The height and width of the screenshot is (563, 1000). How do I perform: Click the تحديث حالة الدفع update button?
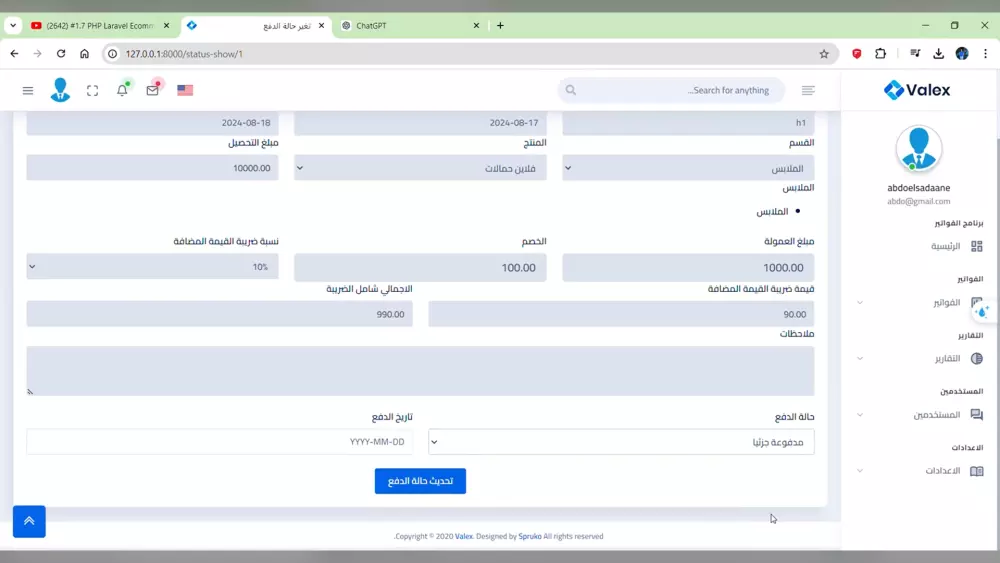420,481
